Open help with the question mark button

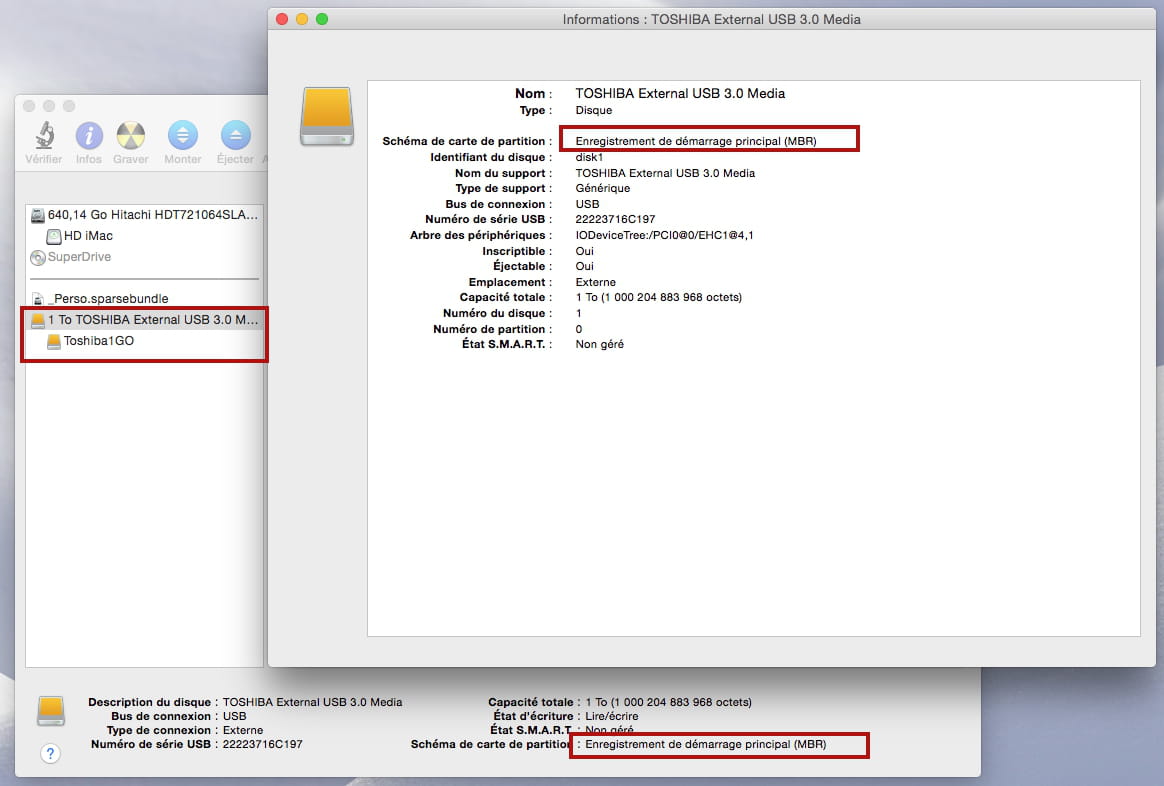(x=50, y=754)
